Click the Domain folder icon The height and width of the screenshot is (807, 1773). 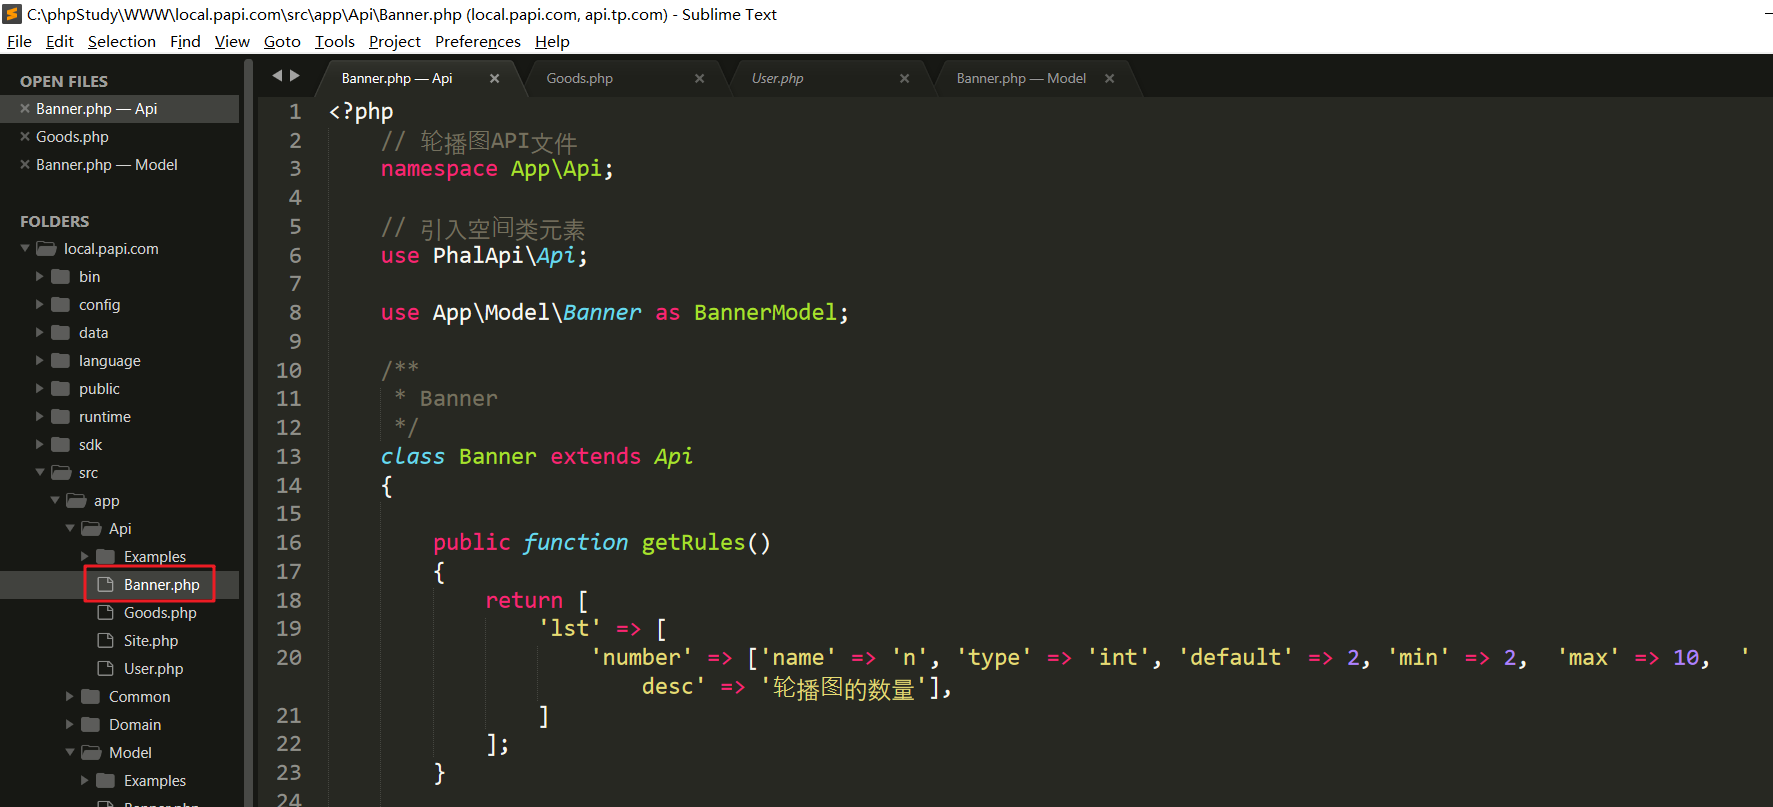pyautogui.click(x=91, y=725)
